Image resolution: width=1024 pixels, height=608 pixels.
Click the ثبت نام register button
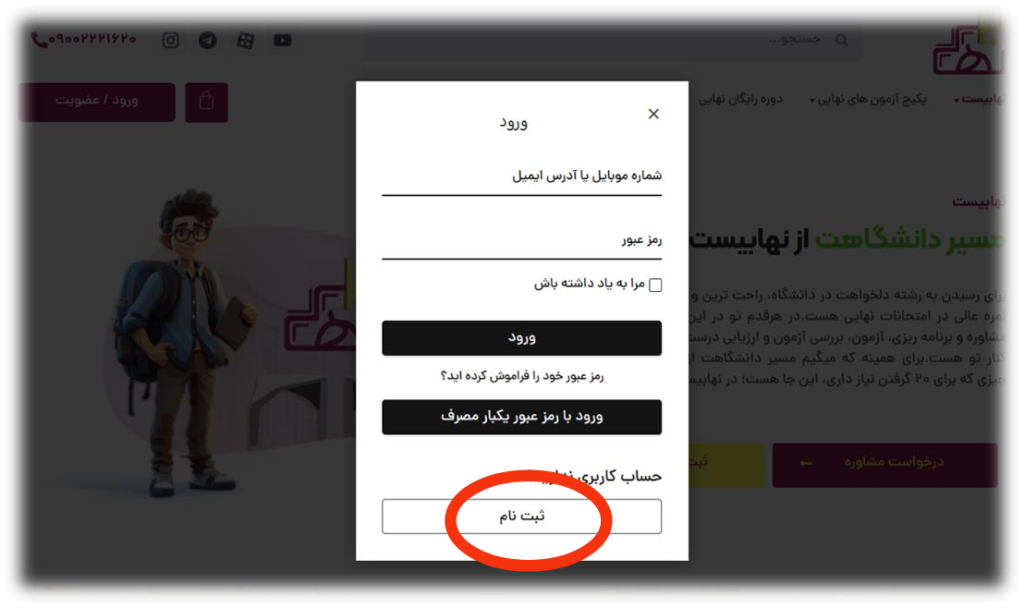[x=522, y=517]
